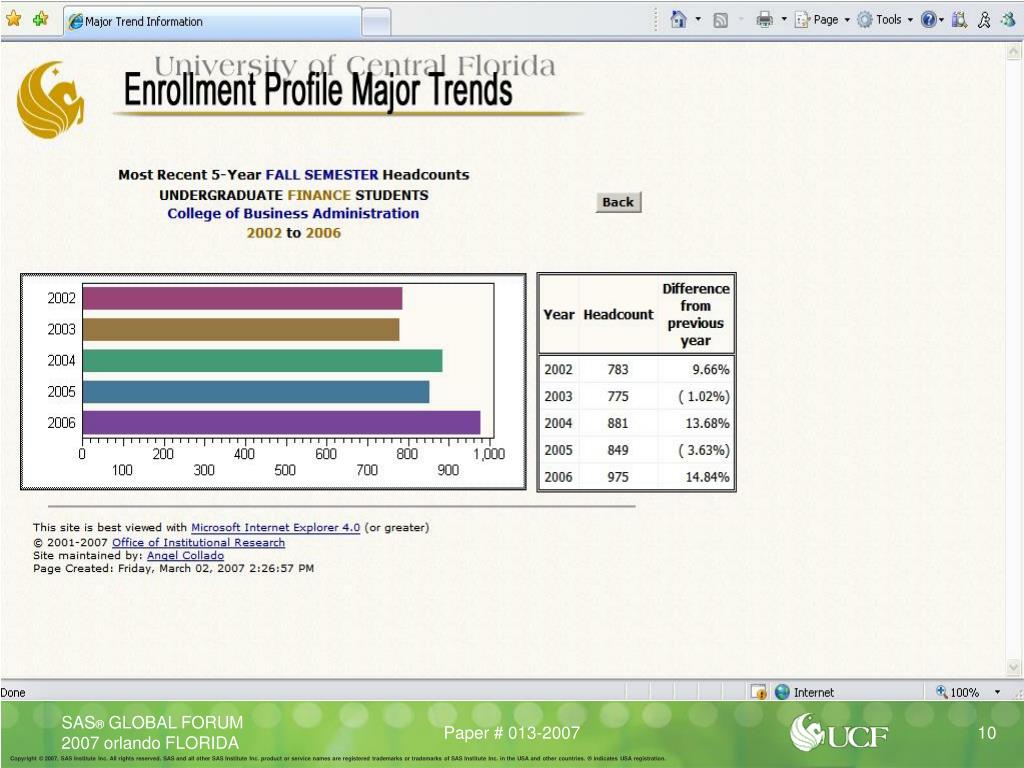The image size is (1024, 768).
Task: Open the Office of Institutional Research link
Action: coord(198,542)
